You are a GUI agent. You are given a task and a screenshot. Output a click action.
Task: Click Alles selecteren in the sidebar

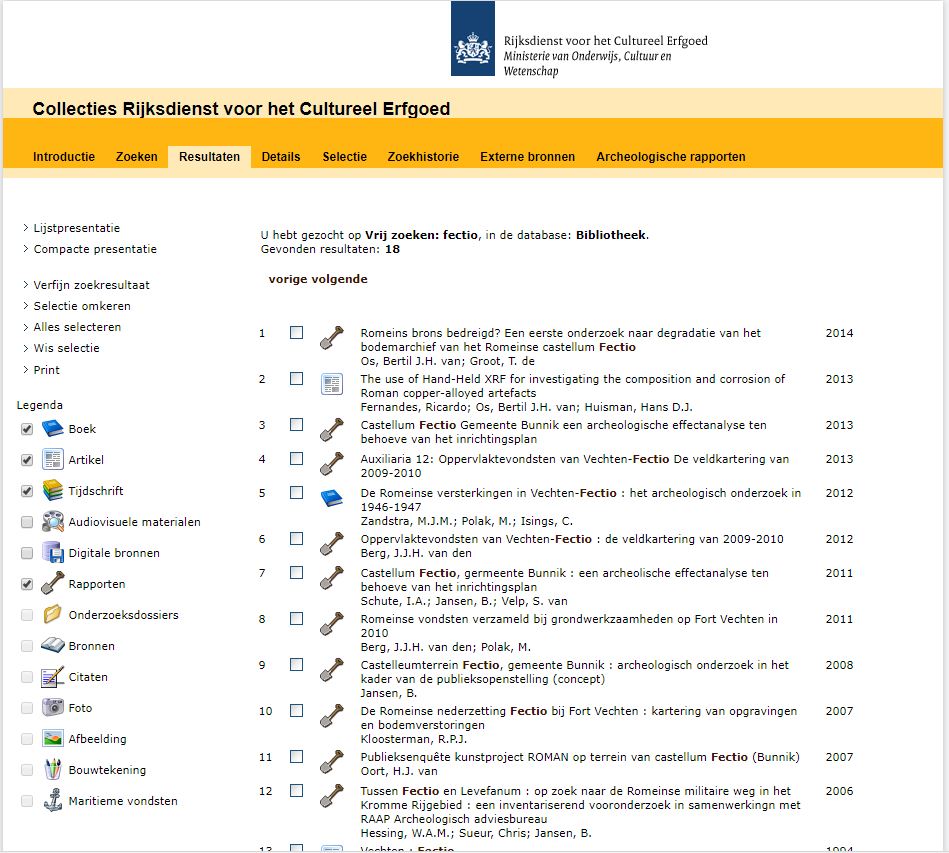(x=77, y=327)
